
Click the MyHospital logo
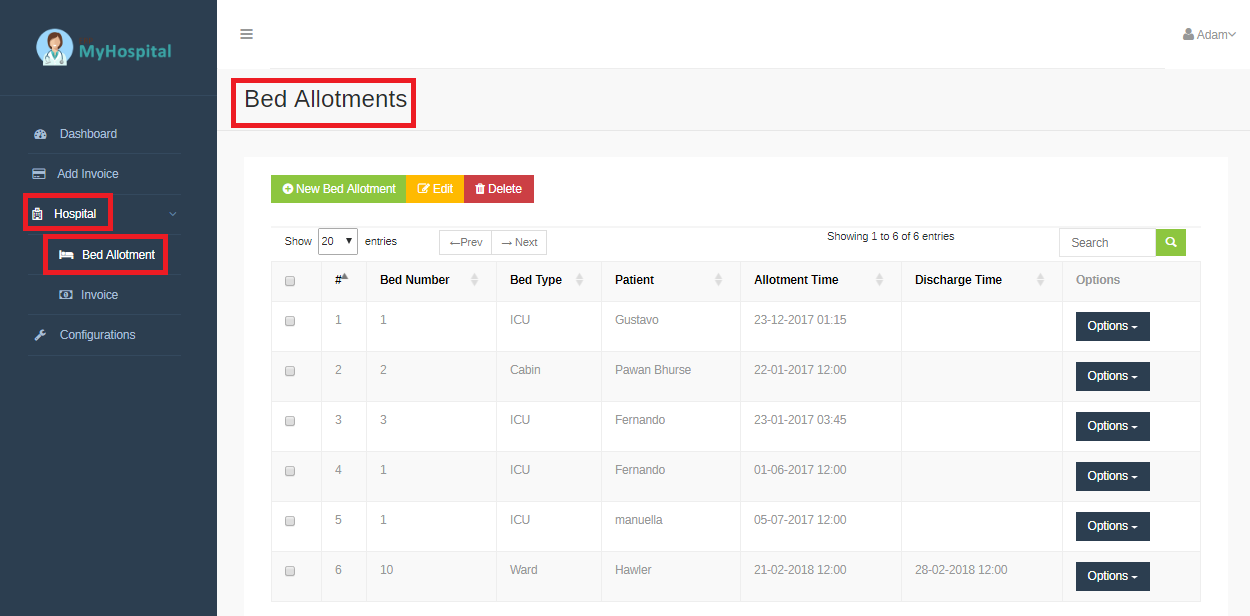tap(104, 48)
